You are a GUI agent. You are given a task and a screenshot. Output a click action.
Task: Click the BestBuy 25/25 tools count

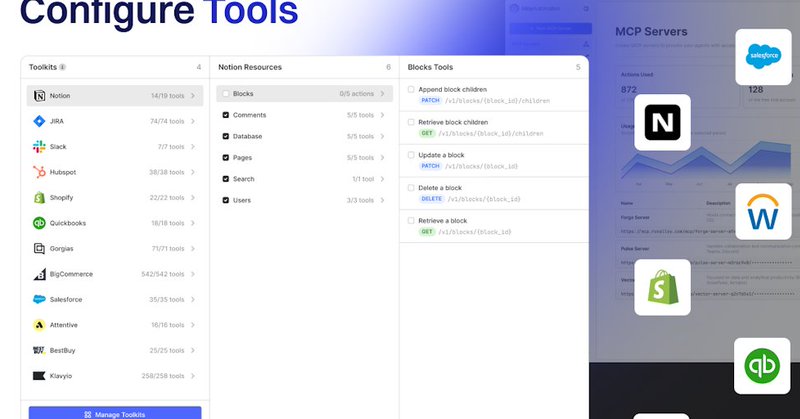pos(167,350)
